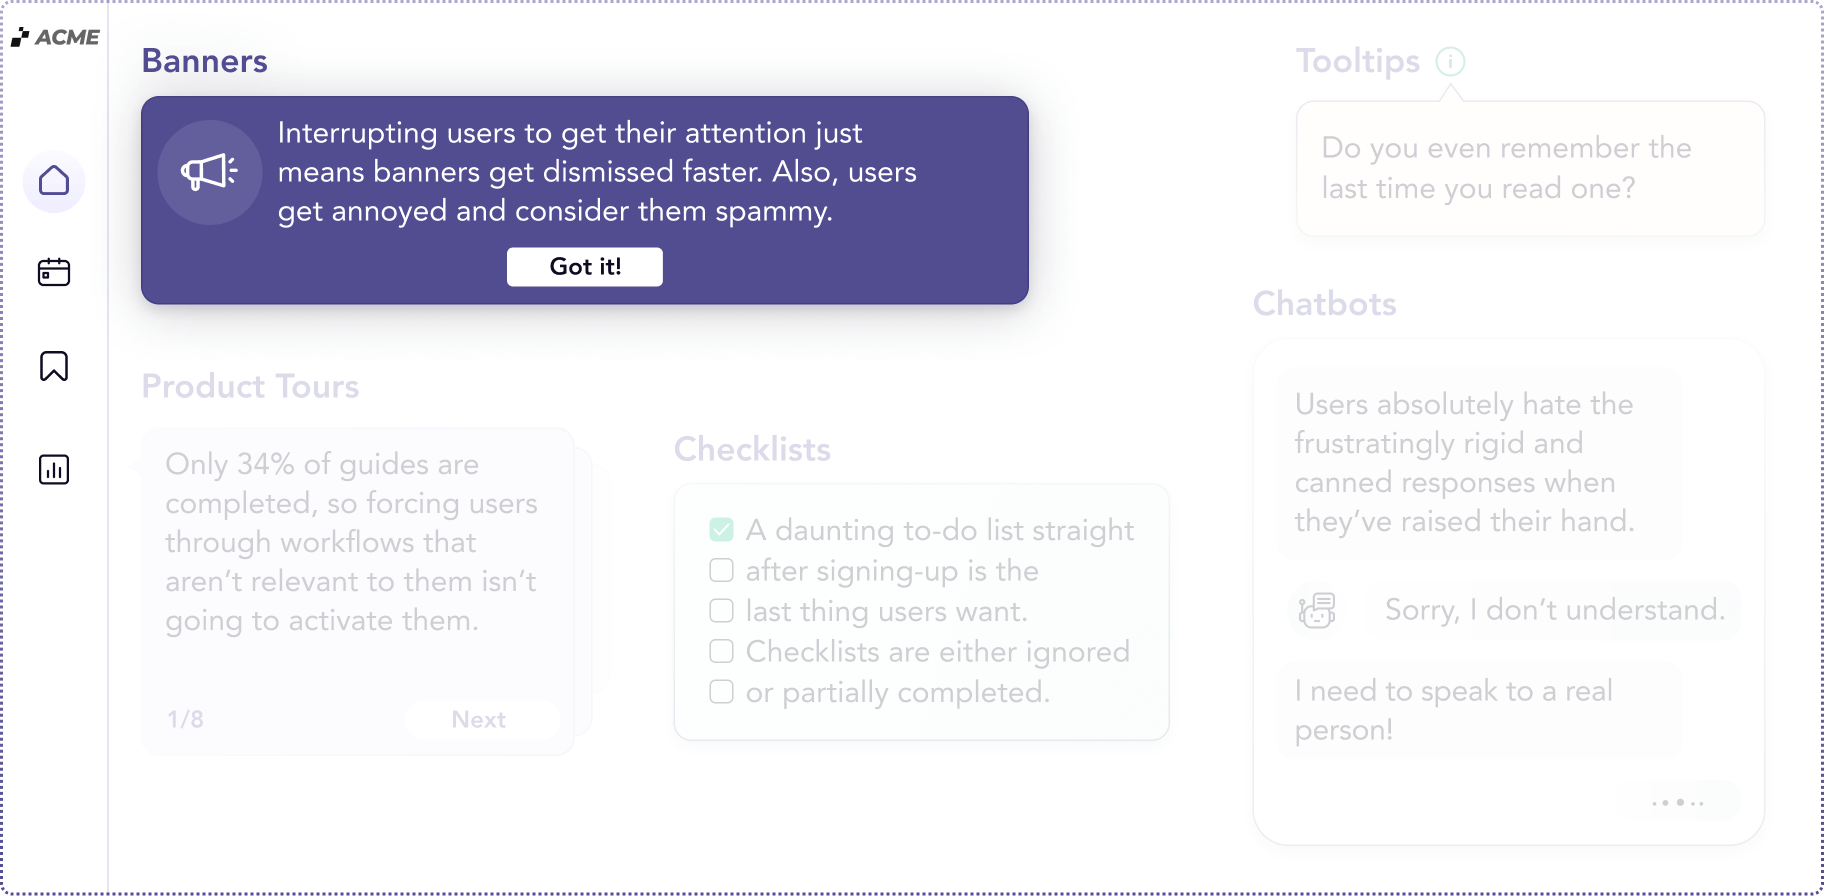Click the 'Sorry, I don't understand.' chat message

[x=1554, y=610]
